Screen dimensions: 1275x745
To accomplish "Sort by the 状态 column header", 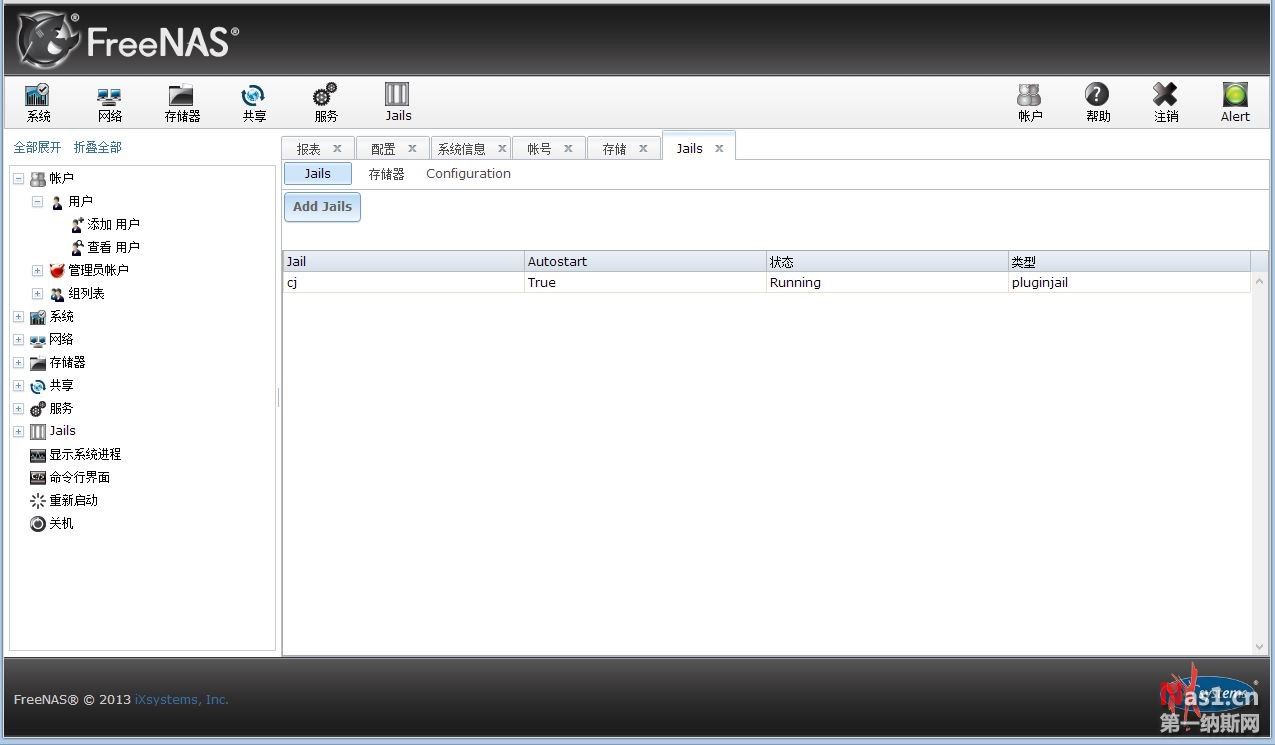I will (x=887, y=261).
